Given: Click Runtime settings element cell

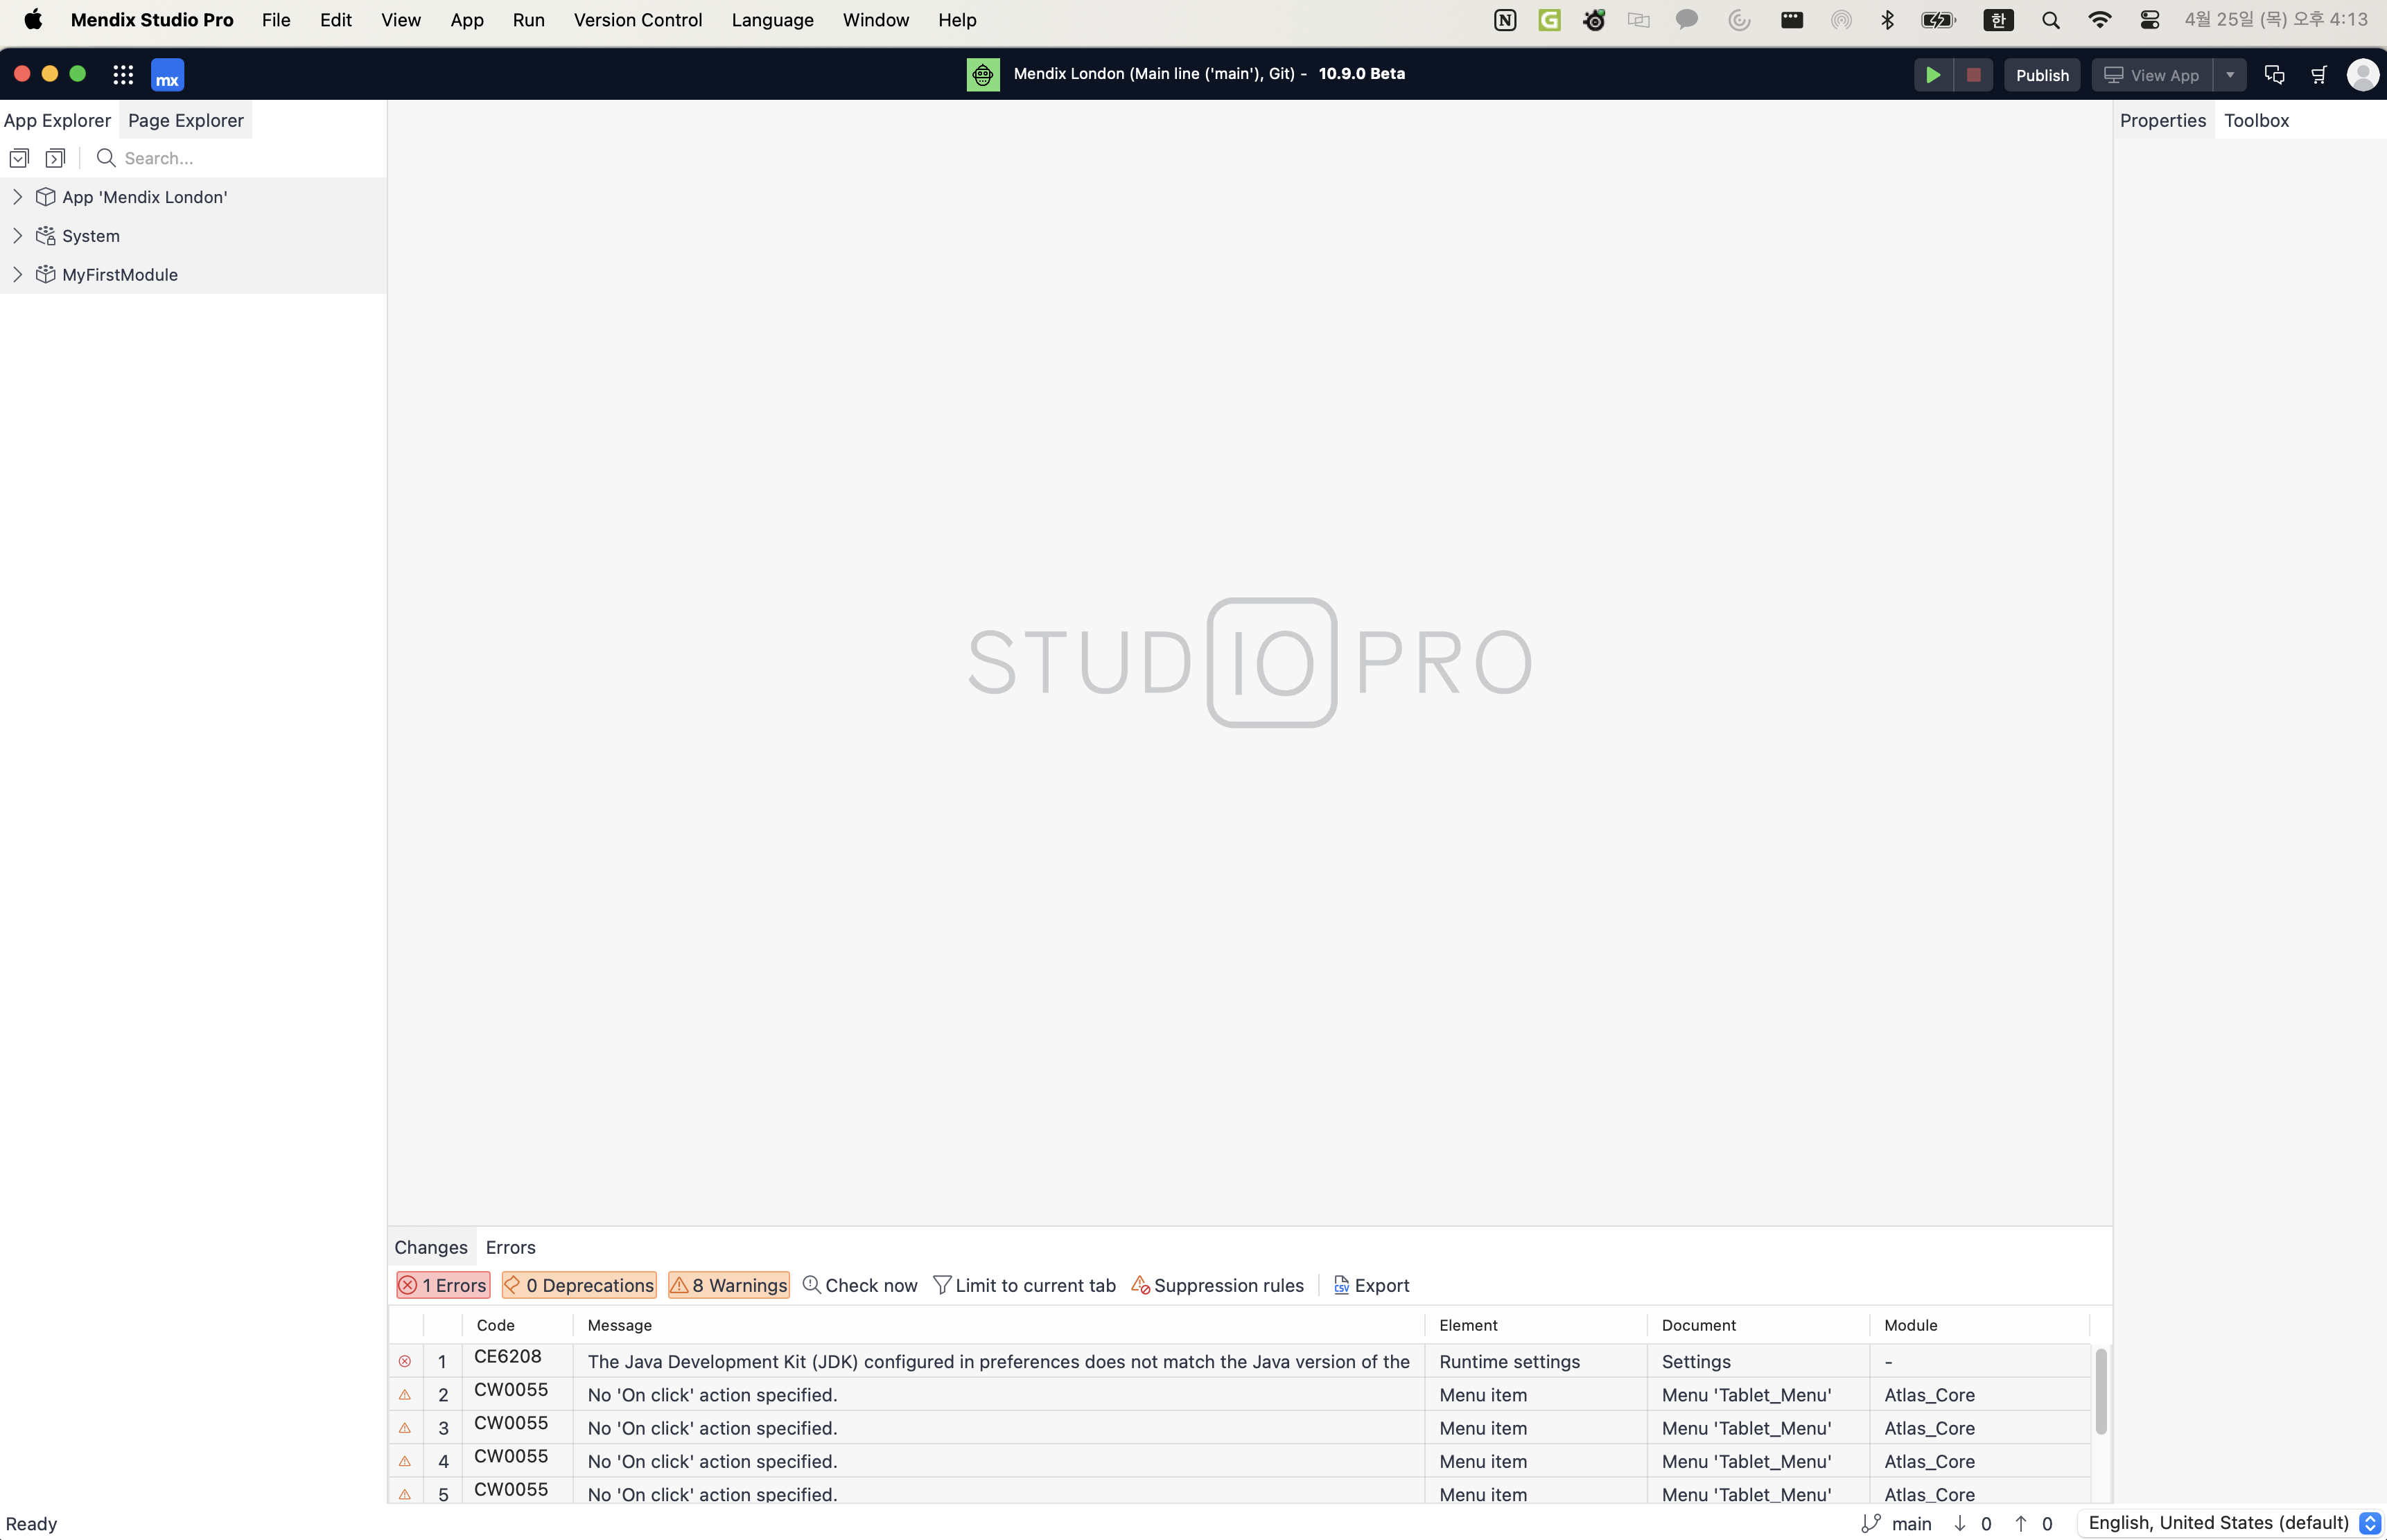Looking at the screenshot, I should (x=1536, y=1361).
